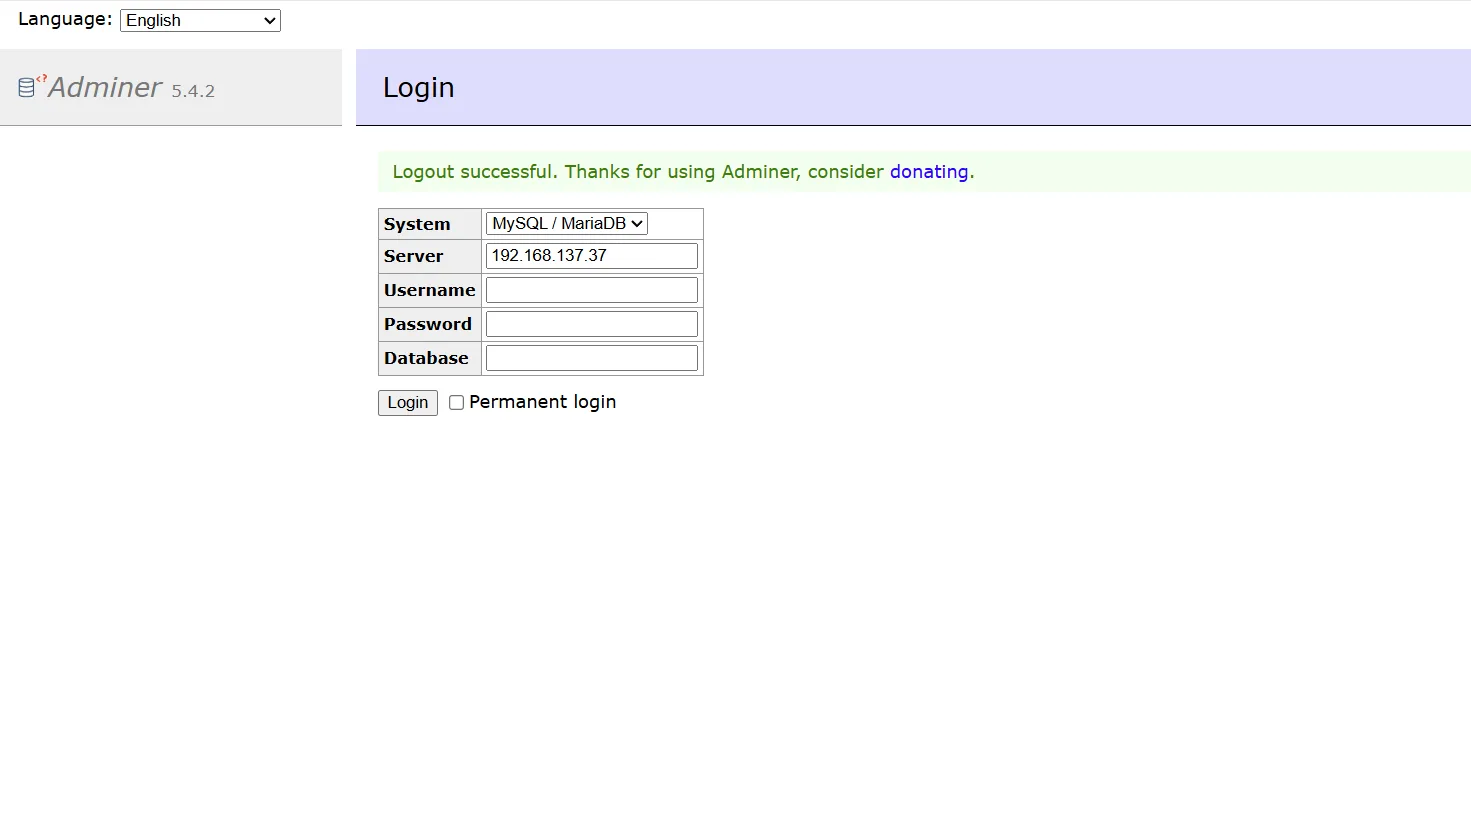
Task: Open the System database type dropdown
Action: coord(567,224)
